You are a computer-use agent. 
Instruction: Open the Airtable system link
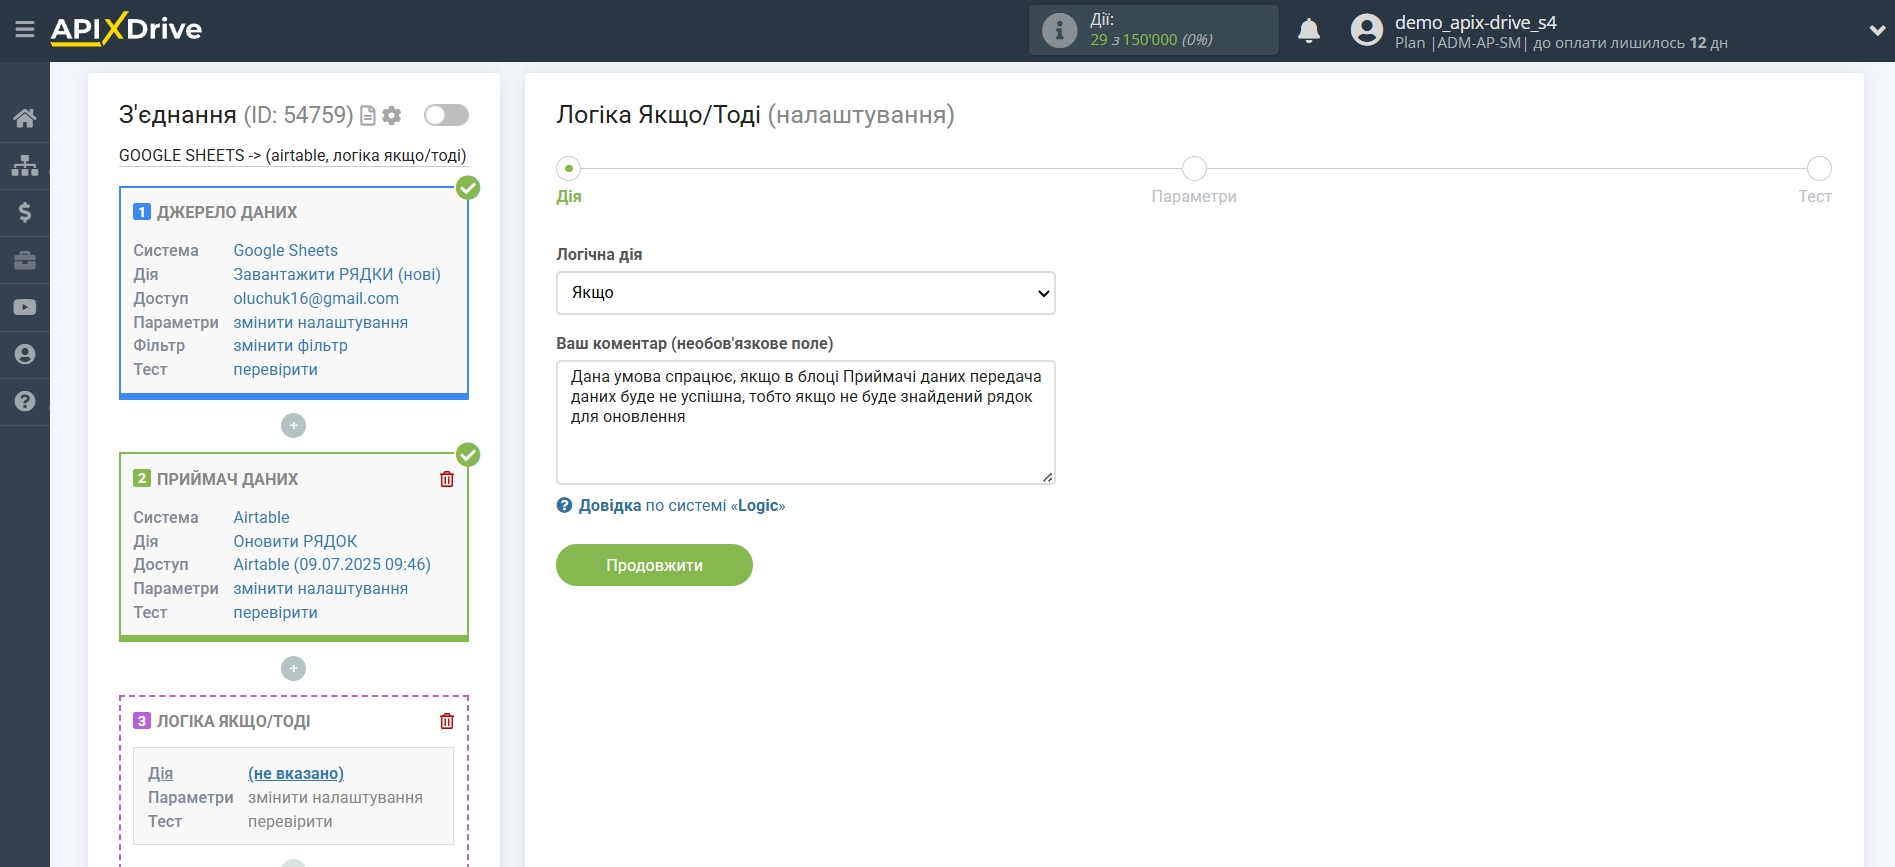261,518
